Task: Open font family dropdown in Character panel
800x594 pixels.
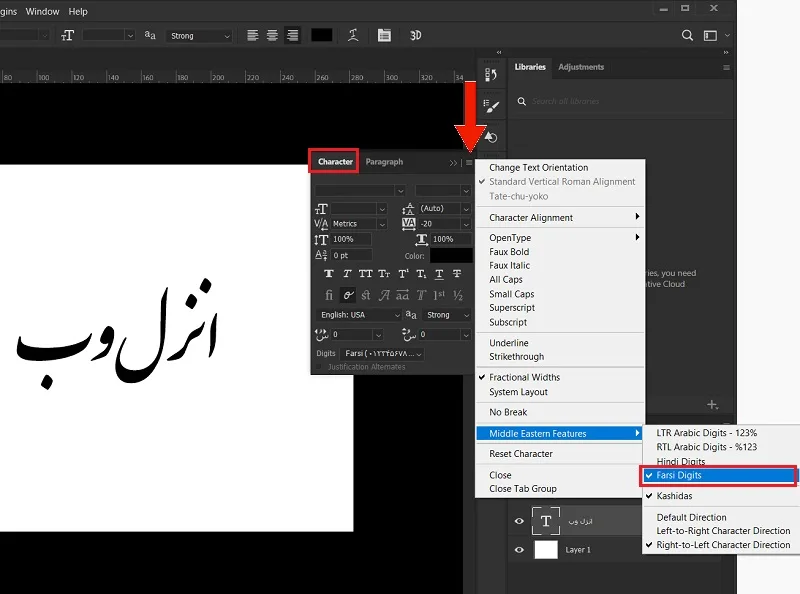Action: click(401, 191)
